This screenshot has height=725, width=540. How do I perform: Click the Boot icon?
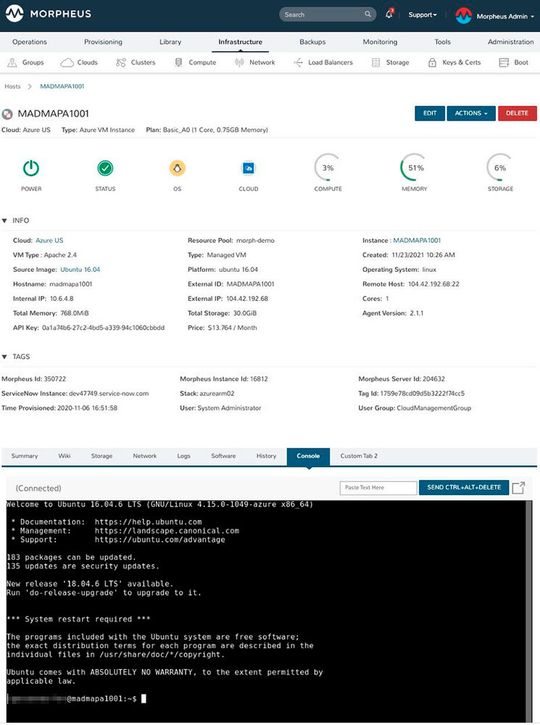click(x=504, y=62)
